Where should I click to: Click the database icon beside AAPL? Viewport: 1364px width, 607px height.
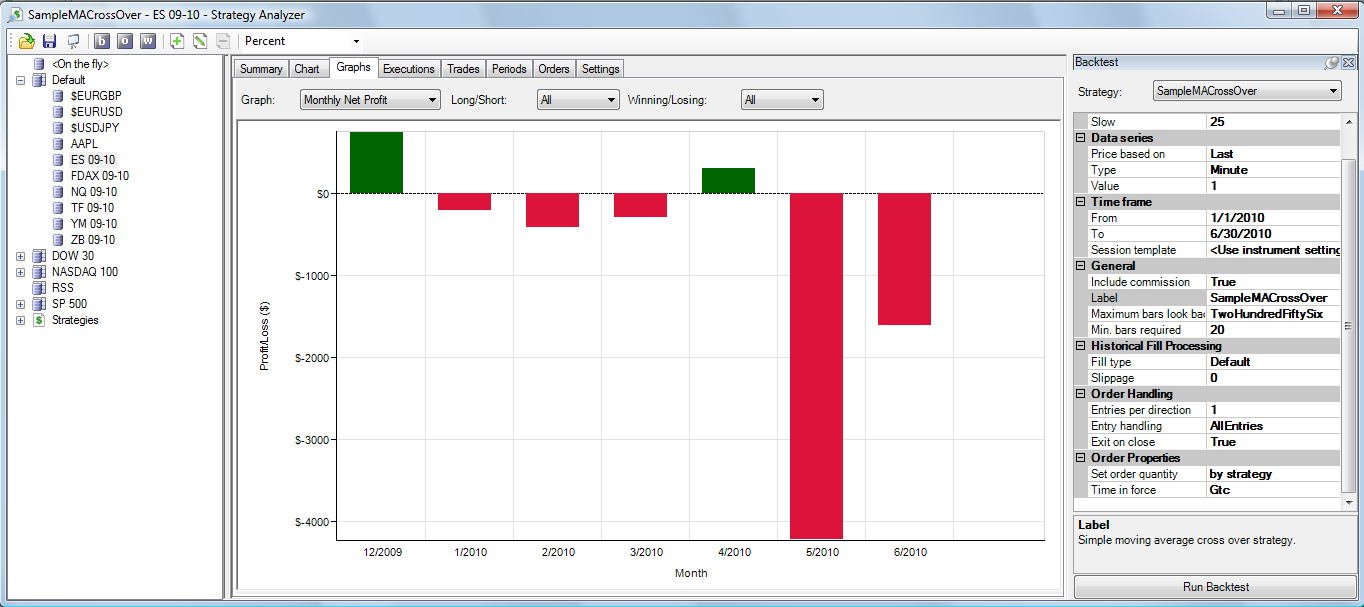(59, 144)
